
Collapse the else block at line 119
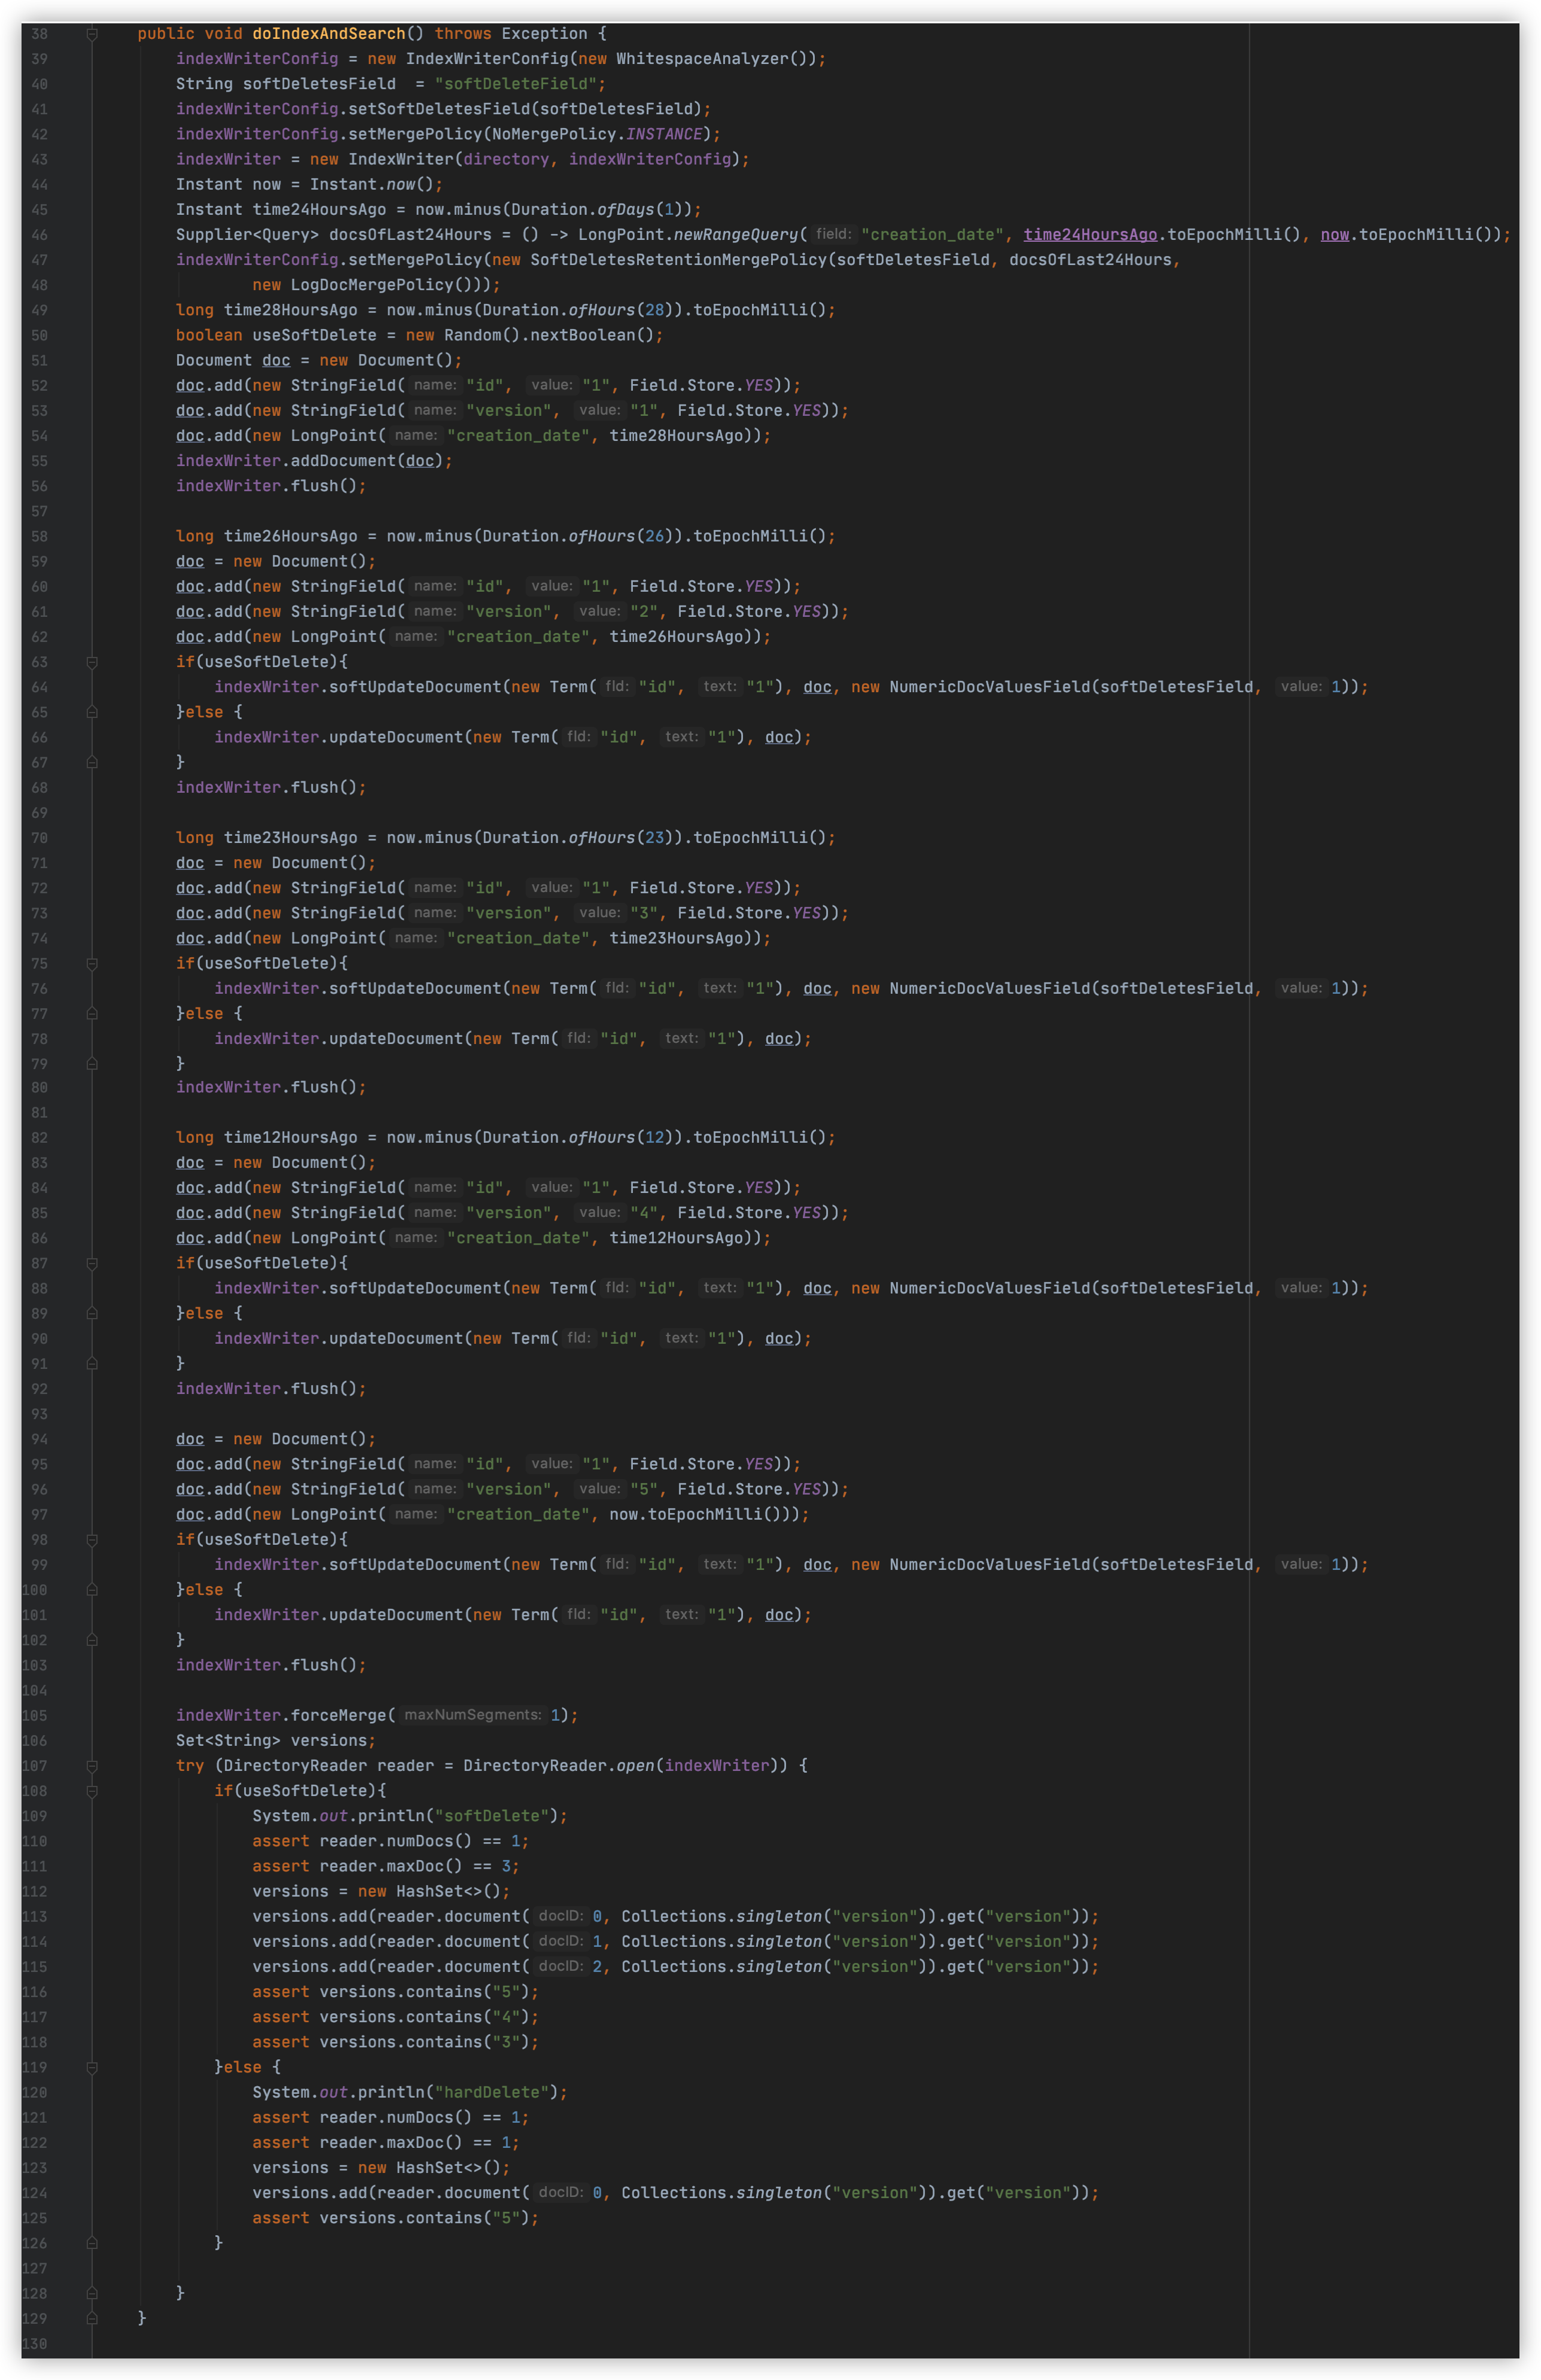[x=92, y=2067]
